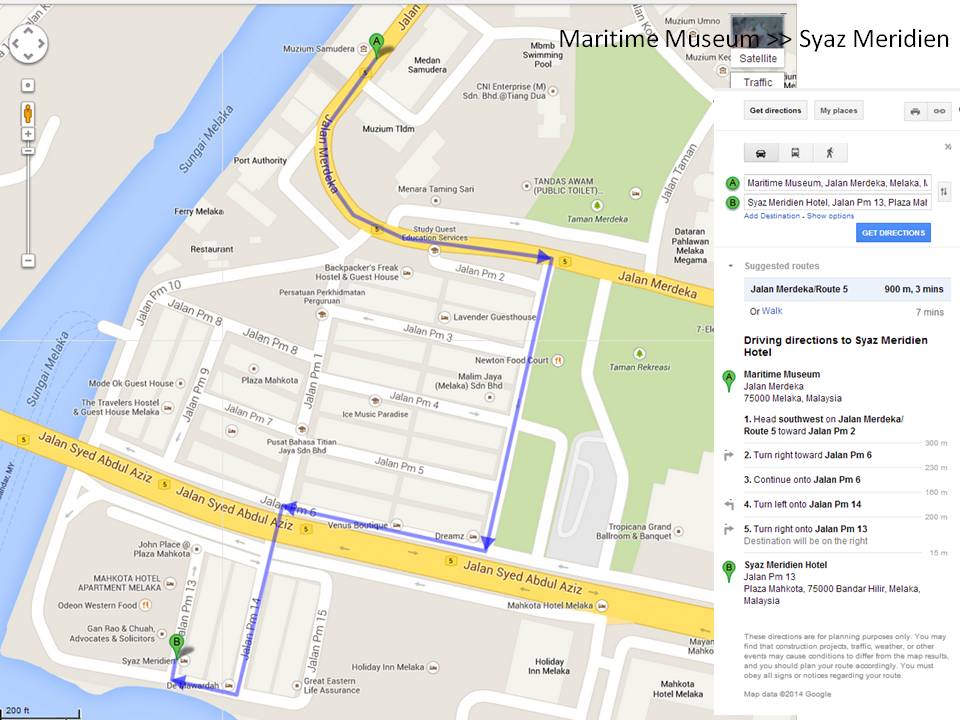Click the Mahkota Hotel Melaka lodging icon
Screen dimensions: 960x720
[x=602, y=606]
